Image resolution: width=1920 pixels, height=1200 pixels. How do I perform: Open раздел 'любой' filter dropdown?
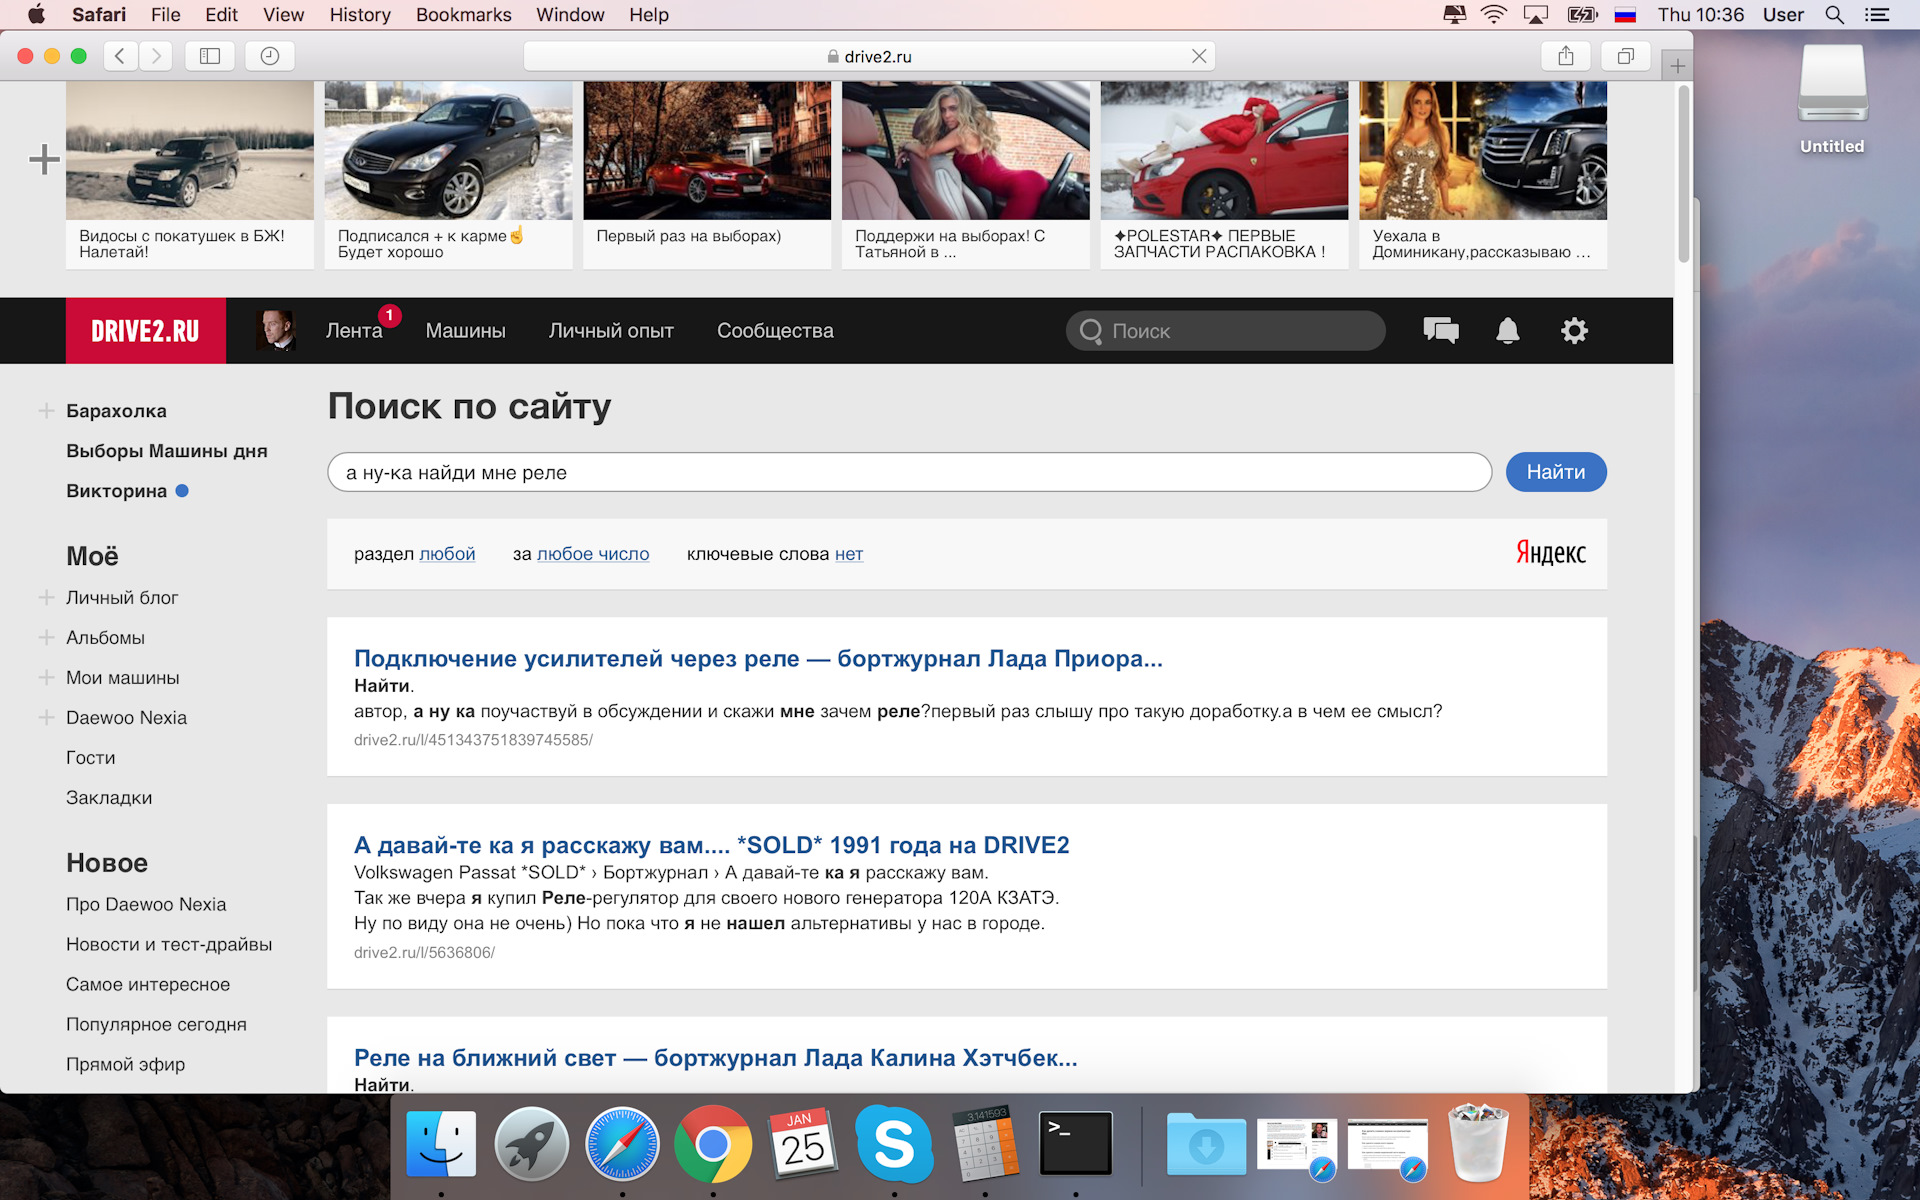(x=447, y=554)
